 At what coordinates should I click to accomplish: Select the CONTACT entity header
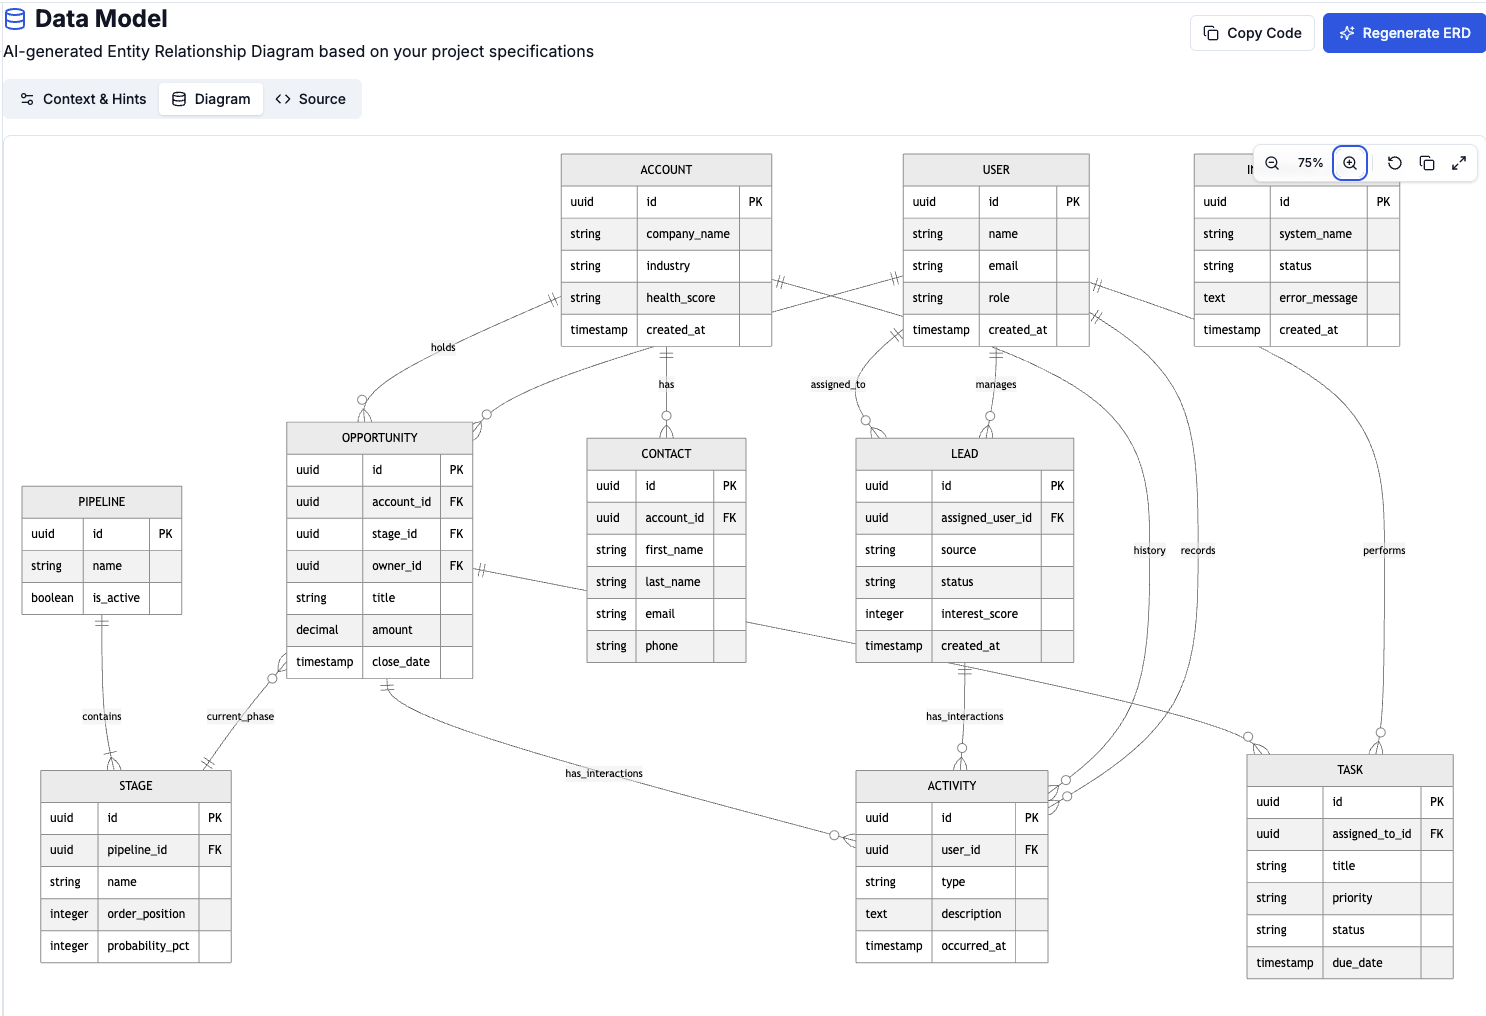[x=666, y=454]
